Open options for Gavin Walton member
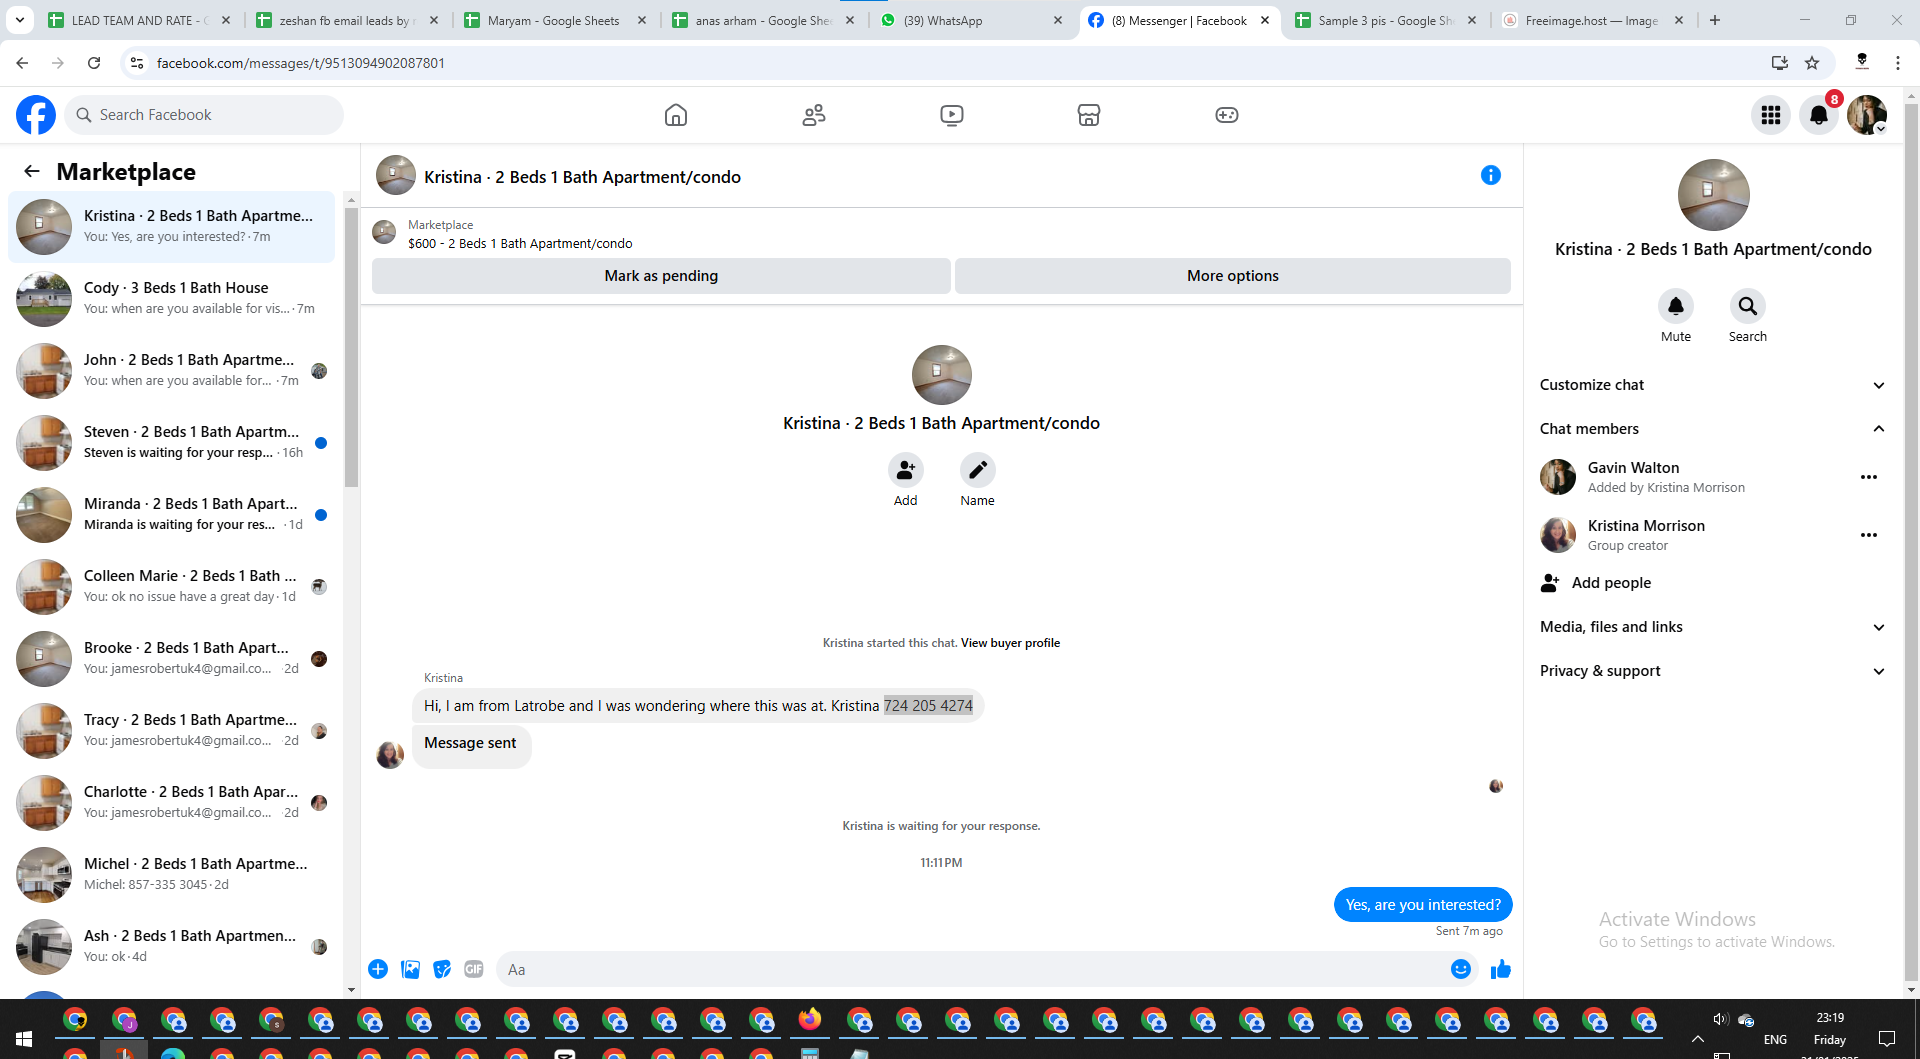Image resolution: width=1920 pixels, height=1059 pixels. pyautogui.click(x=1868, y=477)
